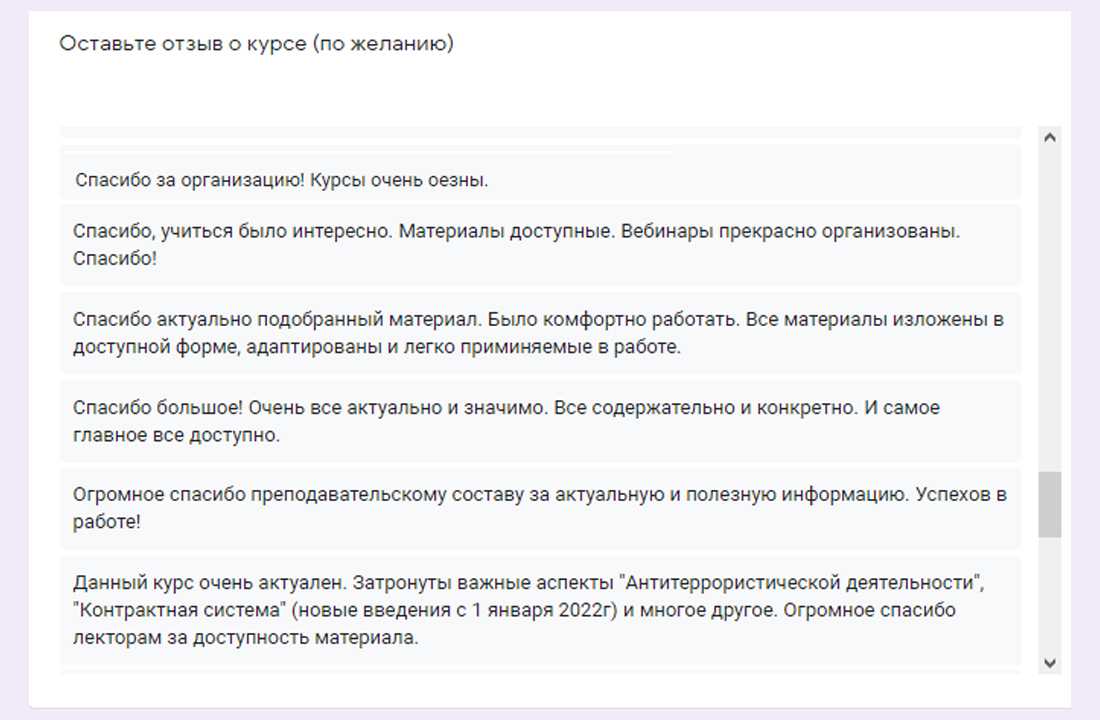Click 'Вебинары прекрасно организованы' sentence
The height and width of the screenshot is (720, 1100).
[x=789, y=231]
